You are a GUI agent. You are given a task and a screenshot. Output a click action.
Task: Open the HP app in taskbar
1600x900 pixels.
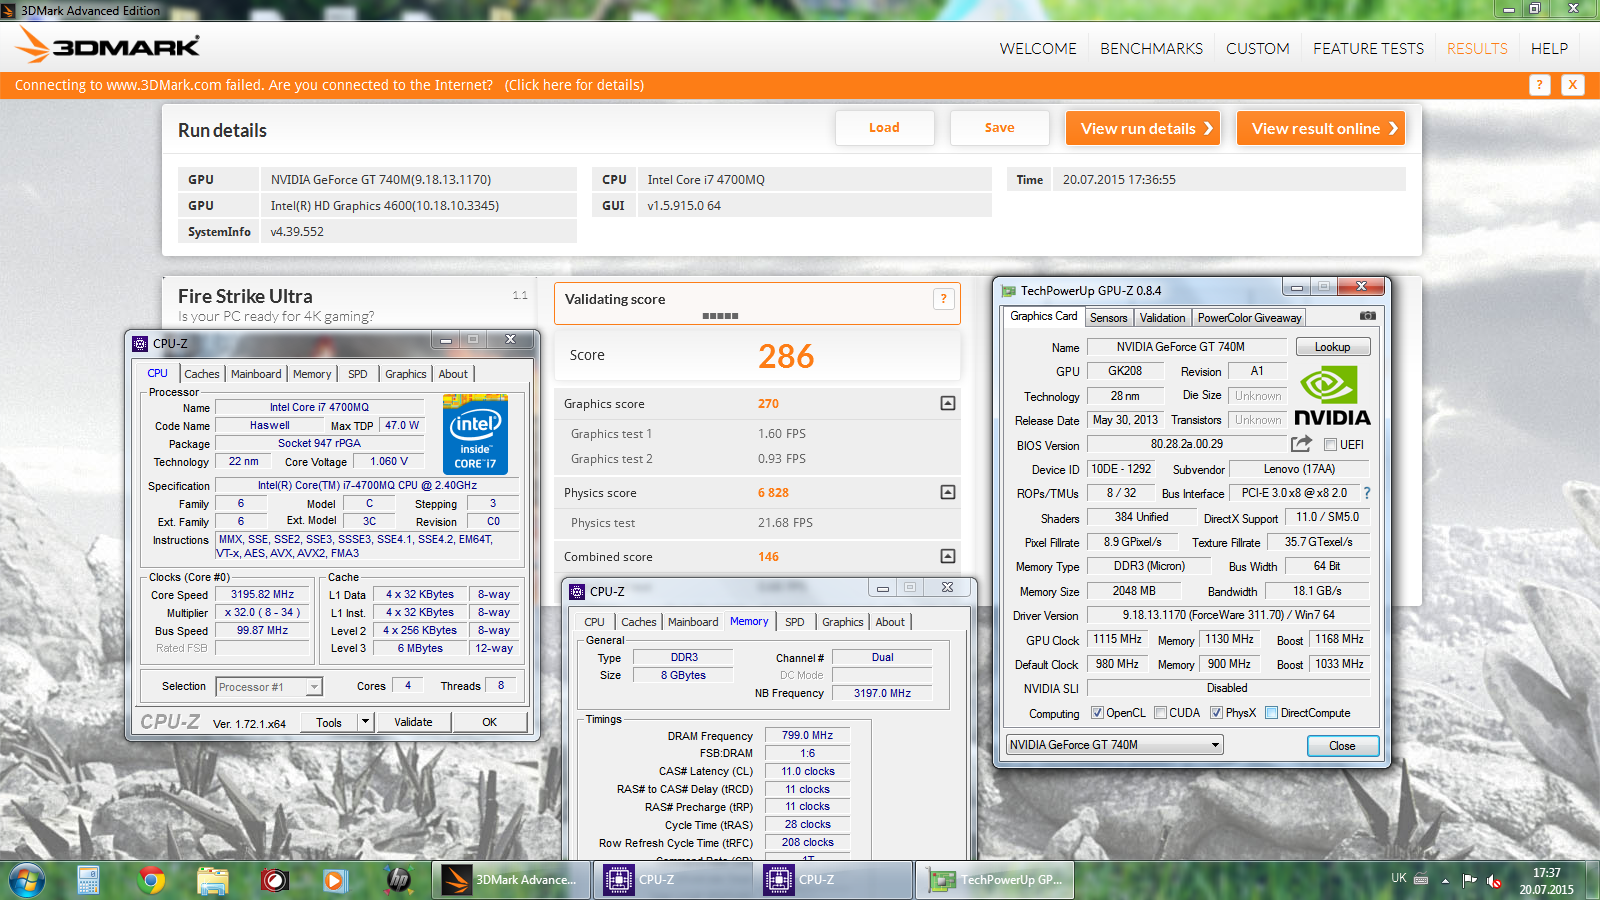(x=398, y=880)
